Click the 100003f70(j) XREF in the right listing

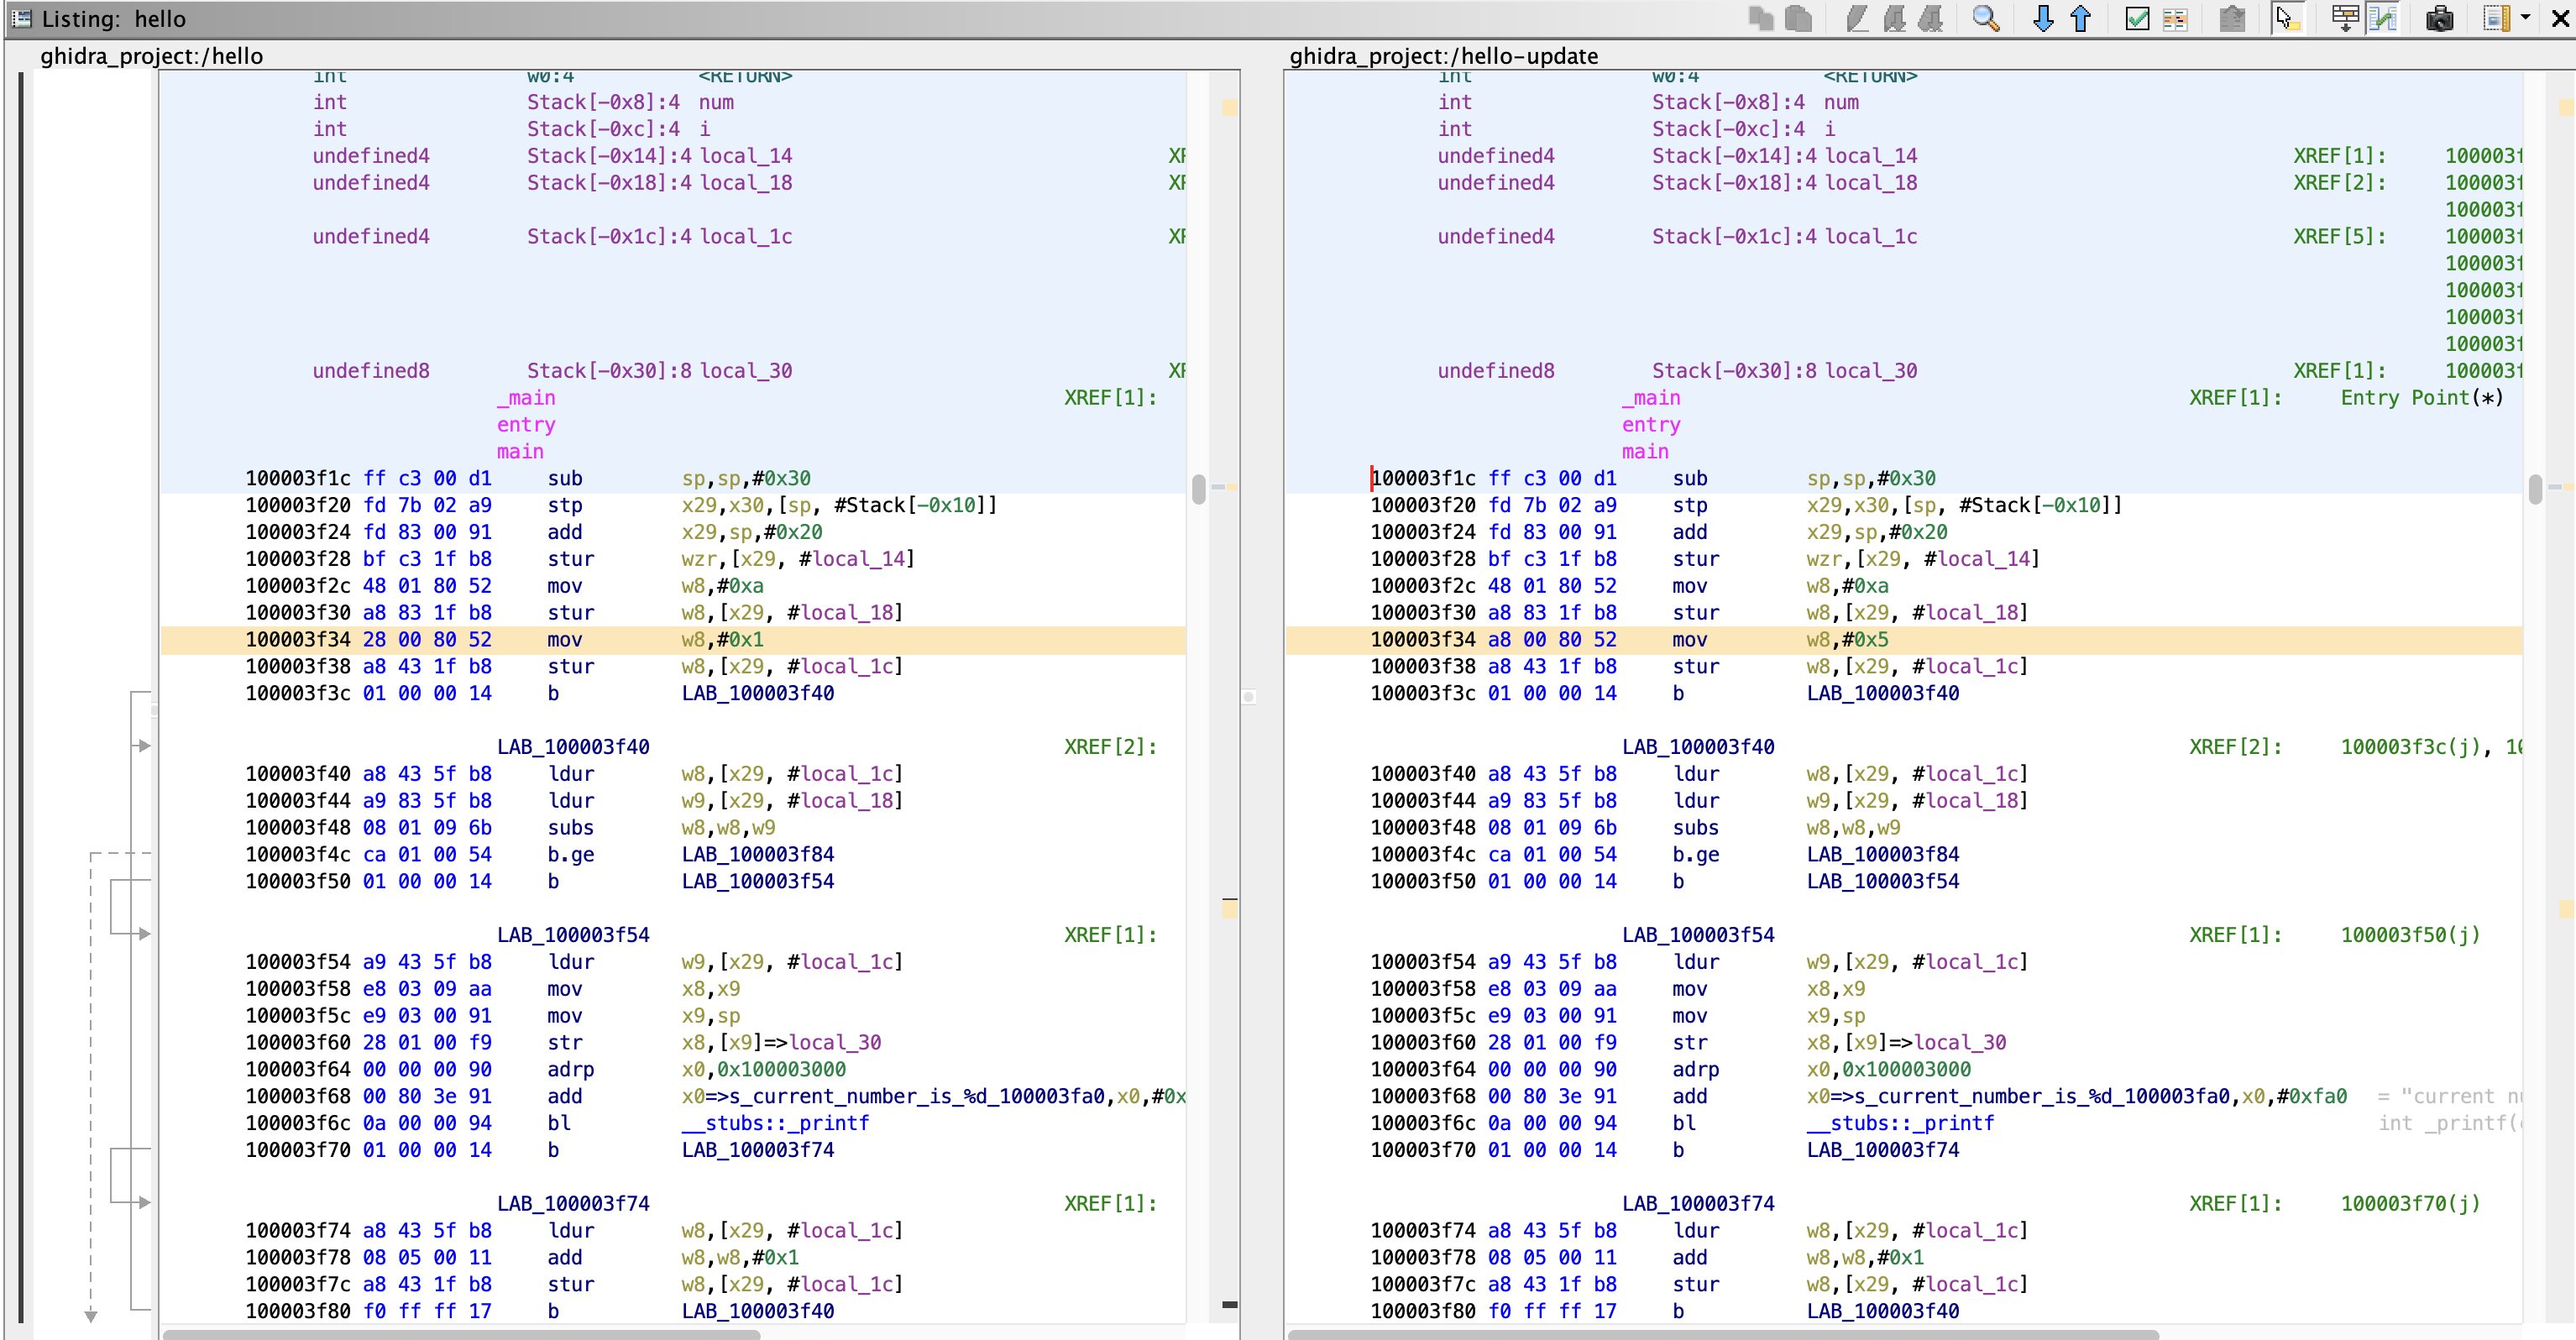[2411, 1204]
